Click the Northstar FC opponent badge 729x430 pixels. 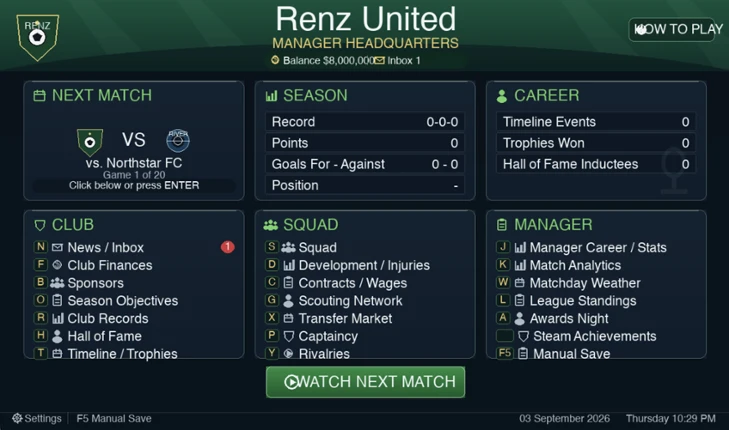178,141
